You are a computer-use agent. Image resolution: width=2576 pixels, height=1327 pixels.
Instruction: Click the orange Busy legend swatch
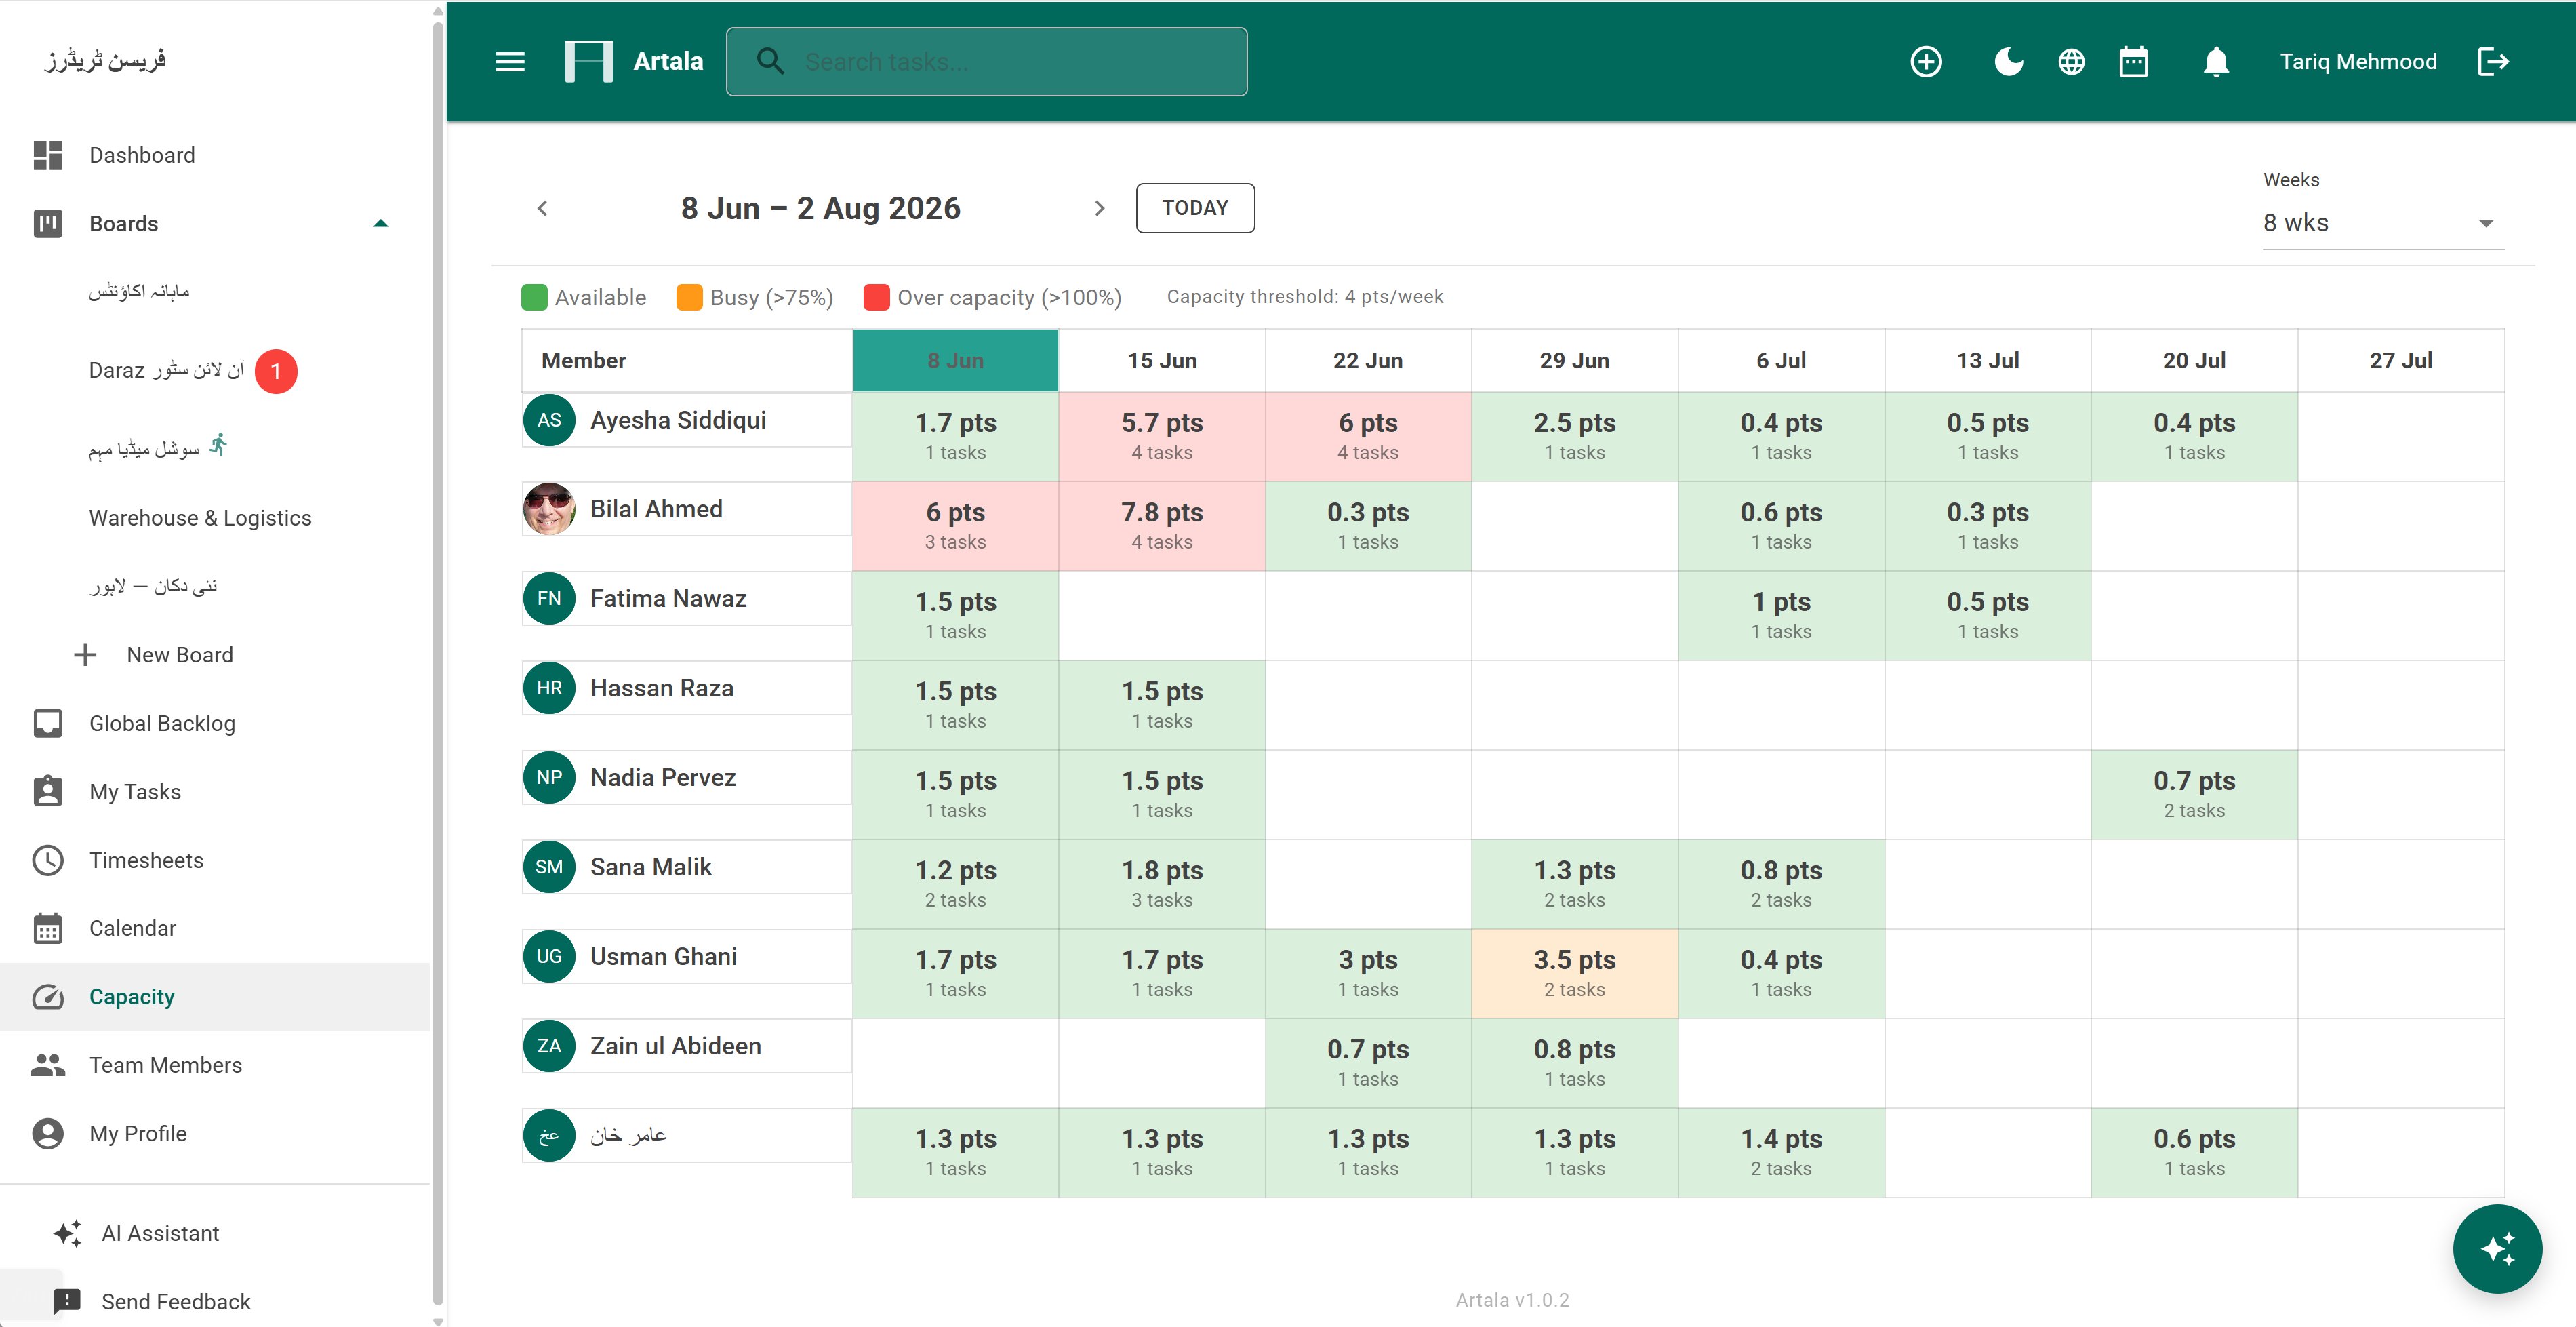pos(689,297)
